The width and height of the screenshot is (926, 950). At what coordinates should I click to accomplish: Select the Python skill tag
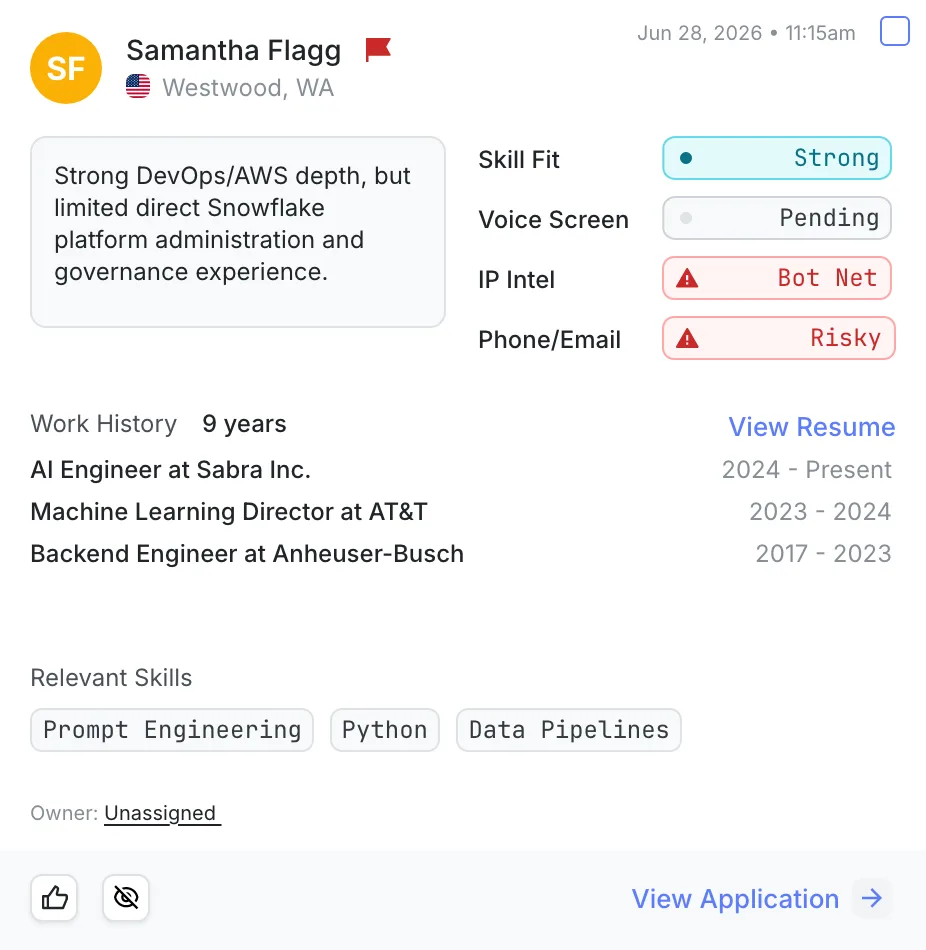(385, 730)
